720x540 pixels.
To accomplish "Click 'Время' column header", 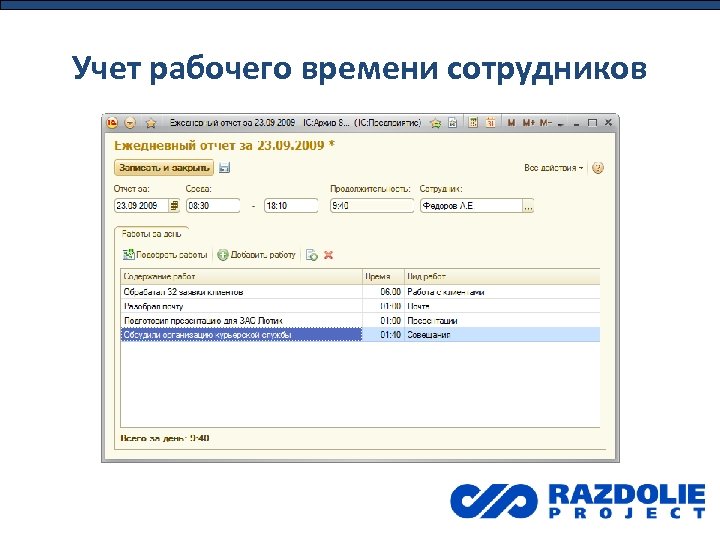I will 383,276.
